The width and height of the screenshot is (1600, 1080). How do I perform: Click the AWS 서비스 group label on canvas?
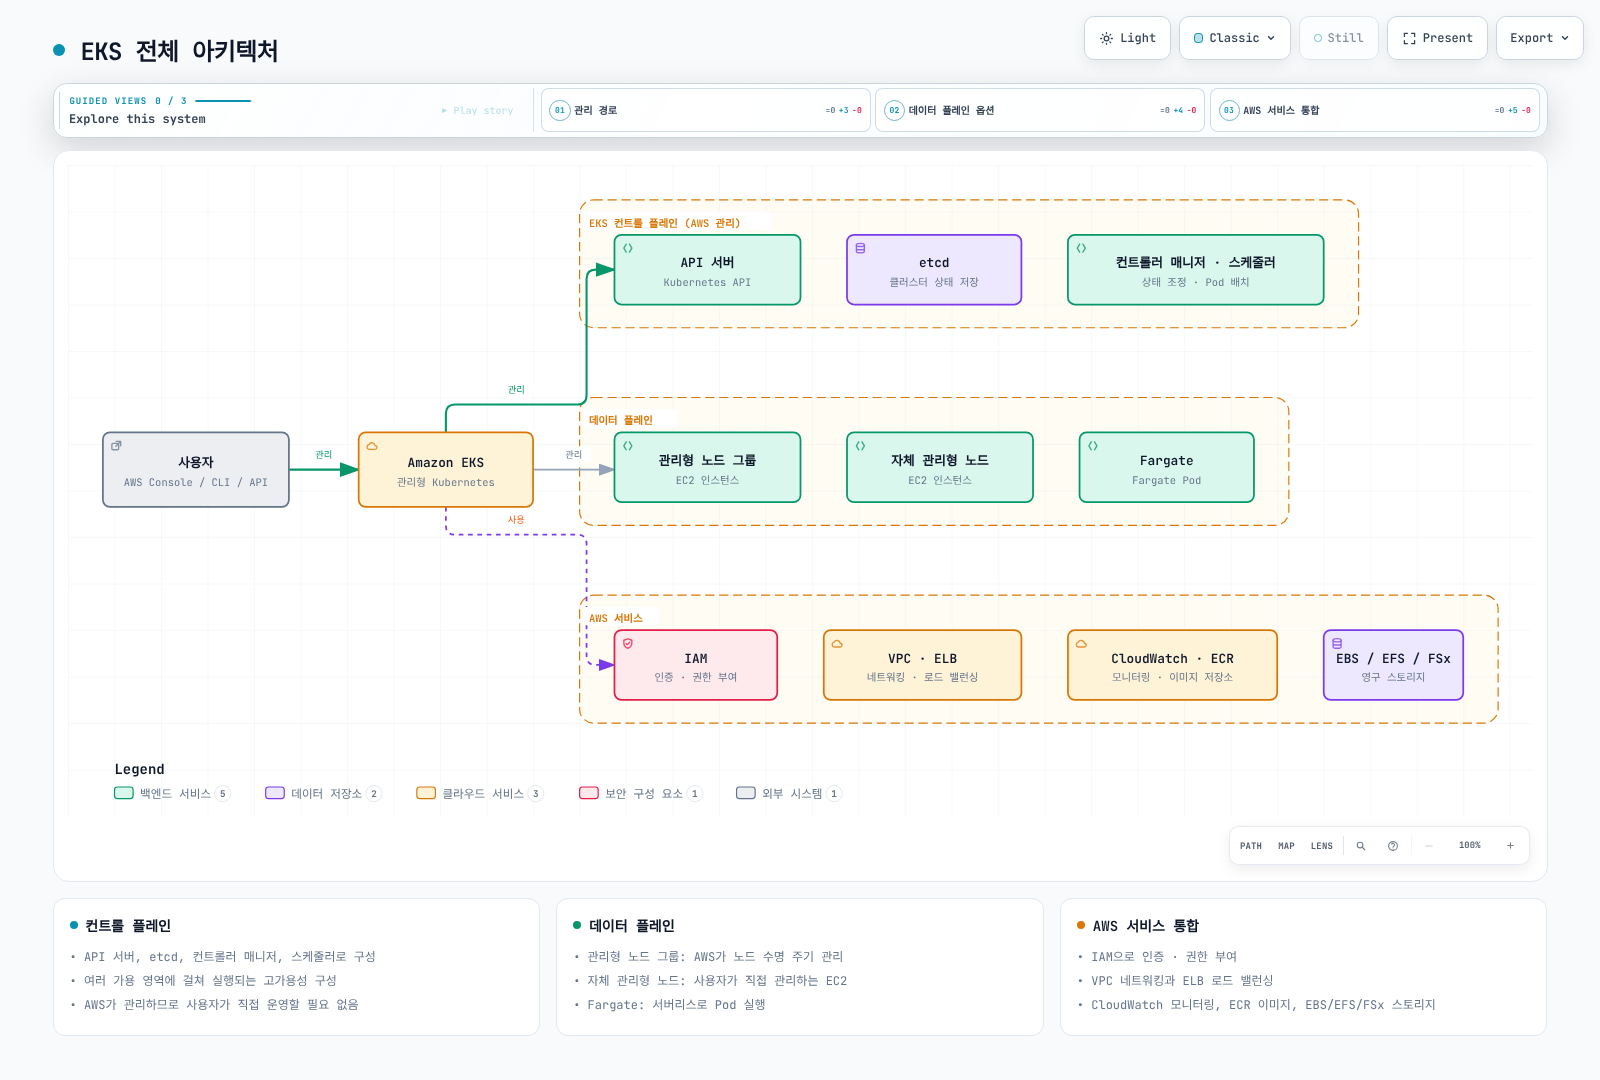click(616, 618)
